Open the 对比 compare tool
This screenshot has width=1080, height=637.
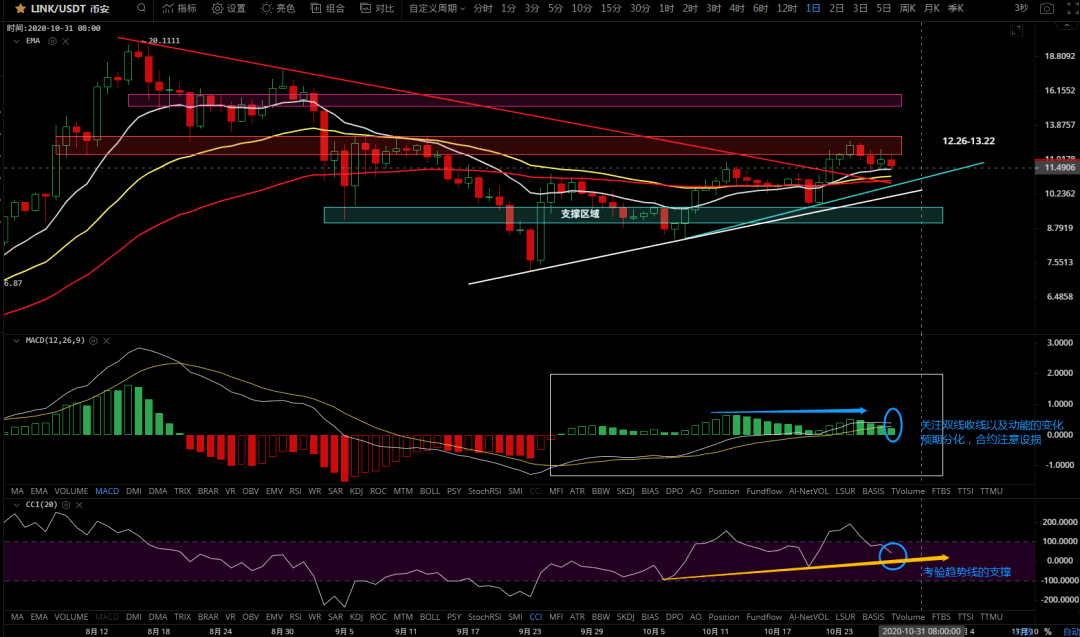tap(377, 8)
